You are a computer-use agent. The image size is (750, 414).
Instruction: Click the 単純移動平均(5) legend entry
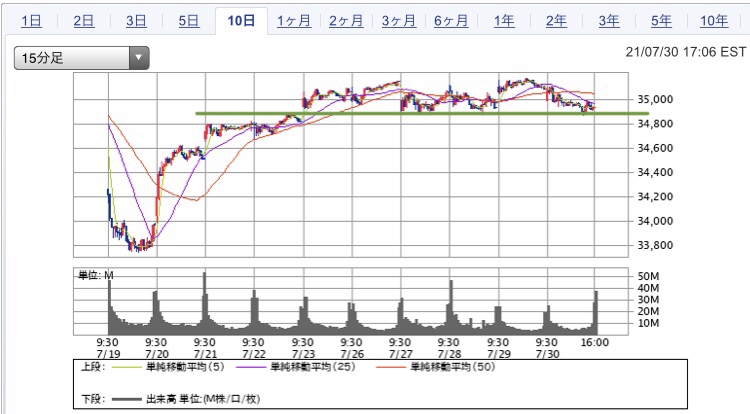tap(185, 367)
